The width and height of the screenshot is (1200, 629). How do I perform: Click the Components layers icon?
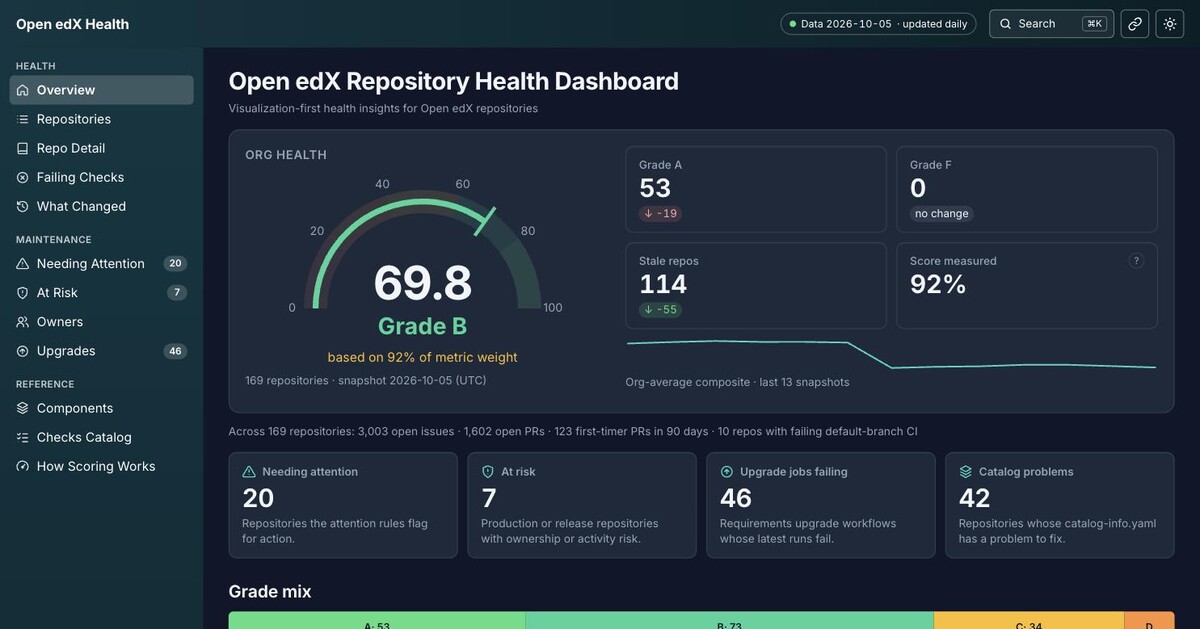[x=23, y=408]
